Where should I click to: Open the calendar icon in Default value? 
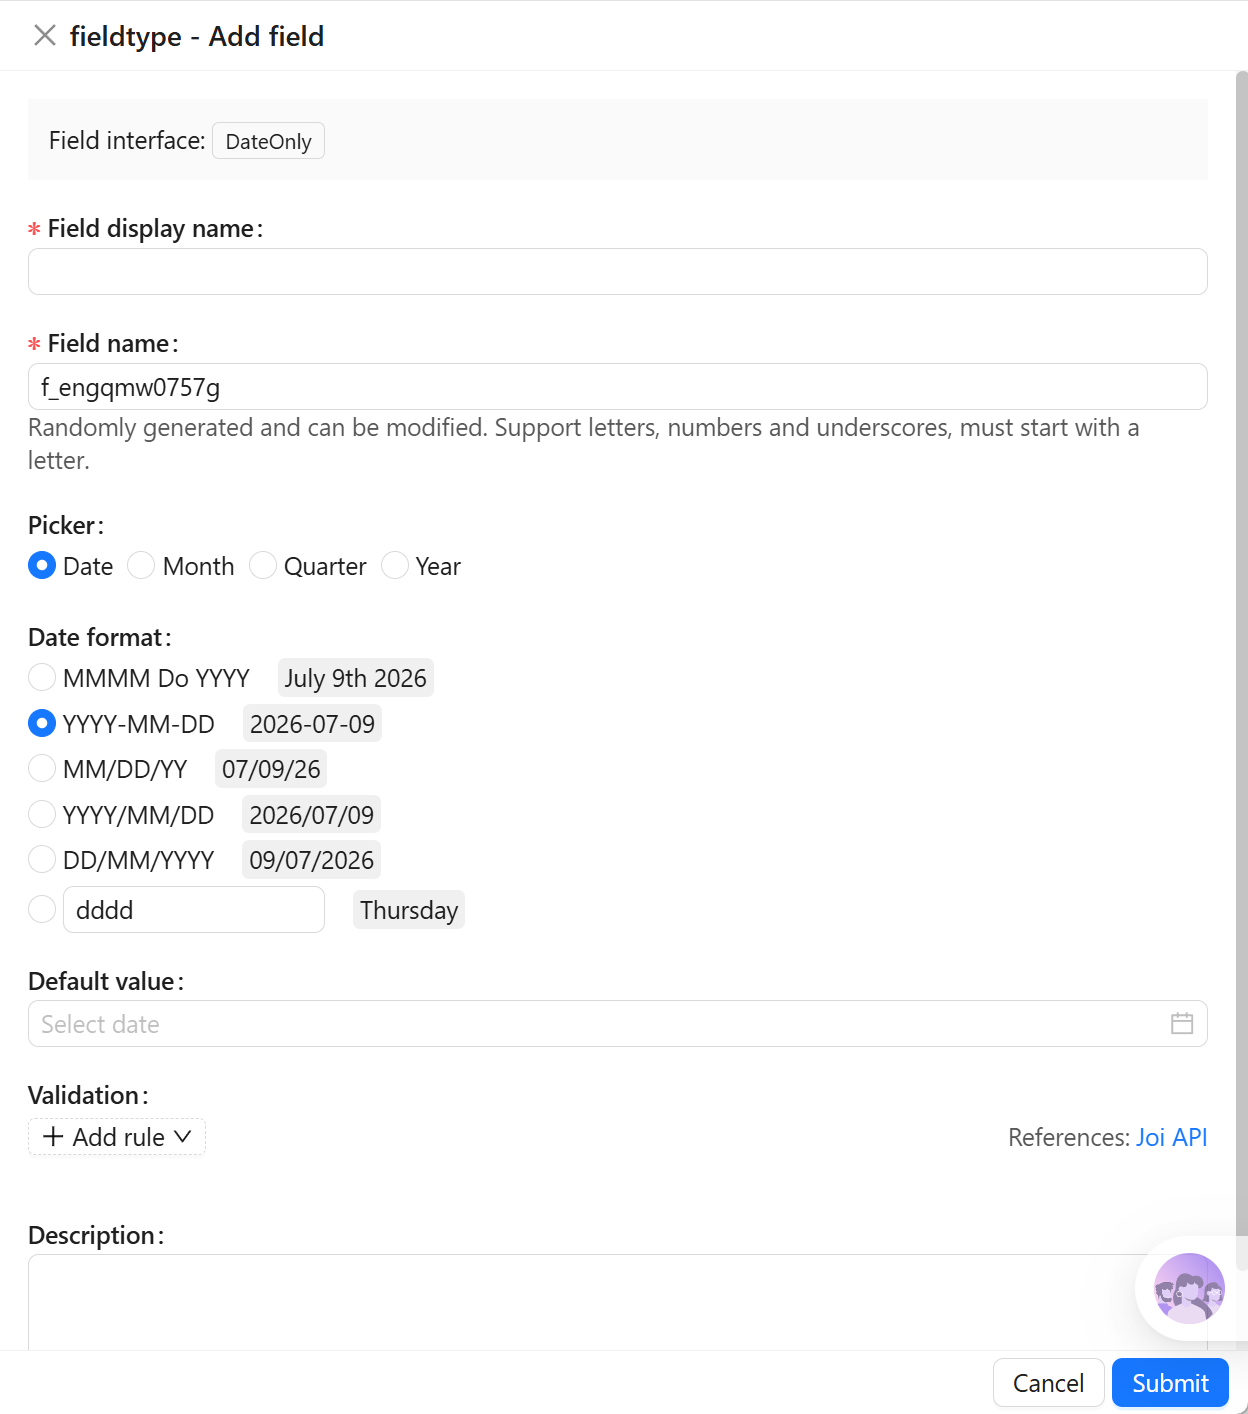(x=1181, y=1023)
